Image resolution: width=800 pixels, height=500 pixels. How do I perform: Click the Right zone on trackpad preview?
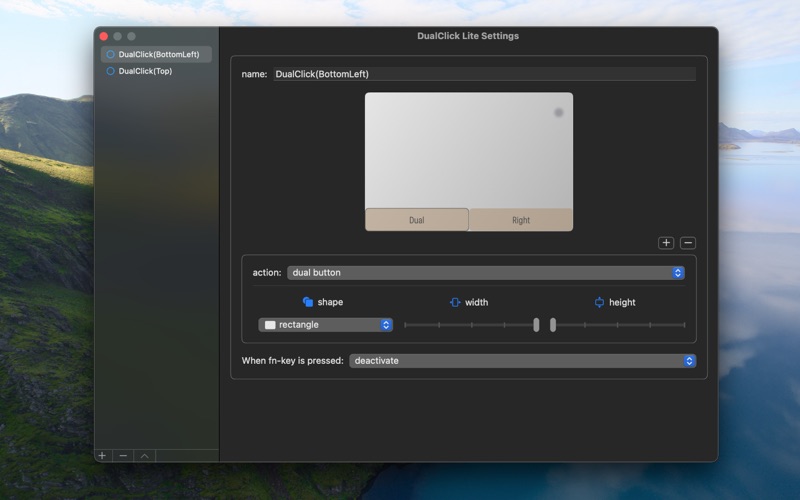(521, 220)
